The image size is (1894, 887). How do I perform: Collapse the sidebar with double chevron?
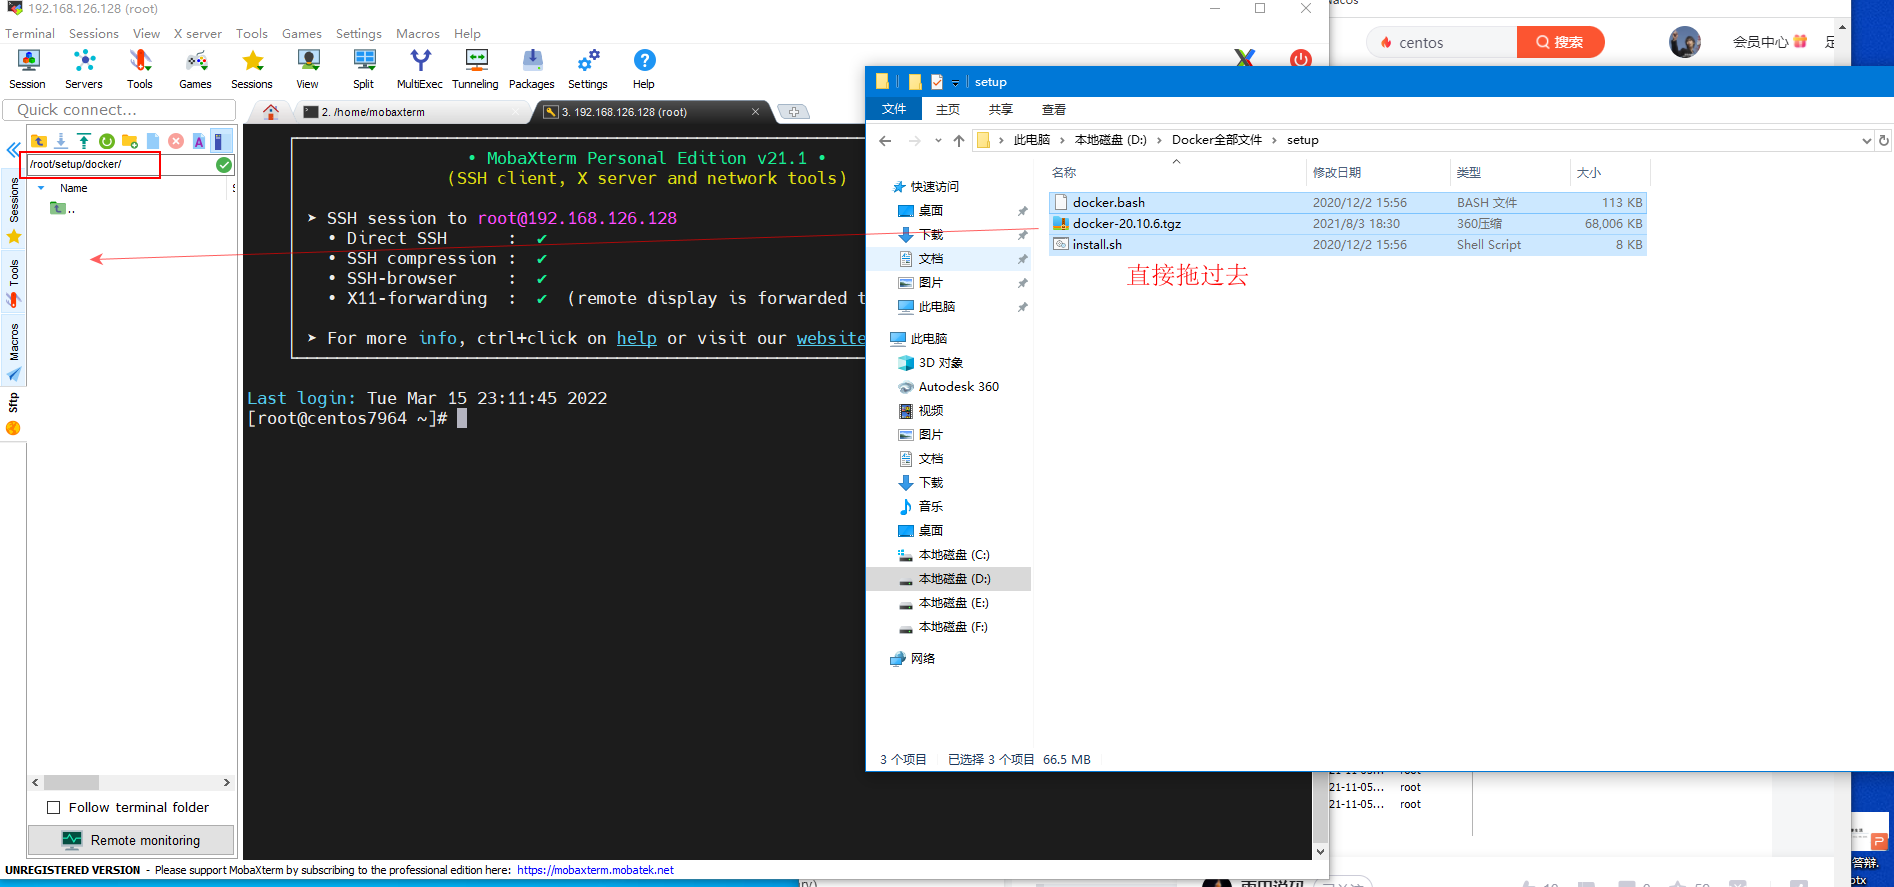pyautogui.click(x=13, y=150)
